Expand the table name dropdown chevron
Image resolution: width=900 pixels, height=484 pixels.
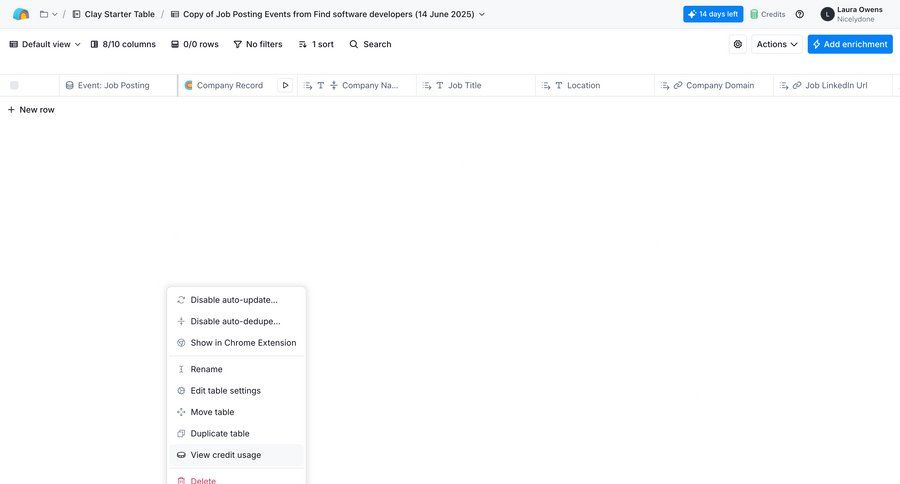point(482,14)
